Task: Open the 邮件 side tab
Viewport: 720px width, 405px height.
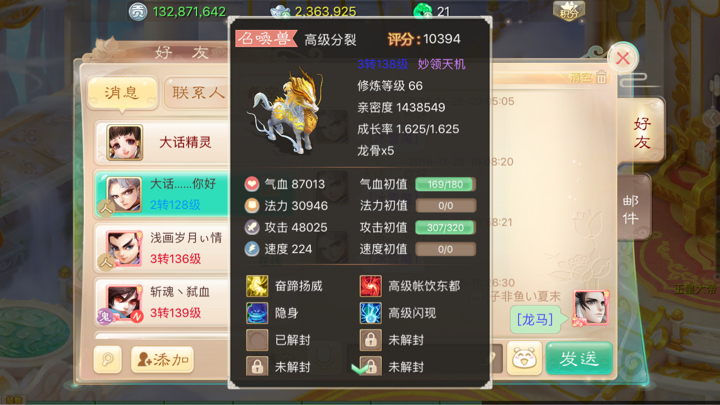Action: tap(632, 209)
